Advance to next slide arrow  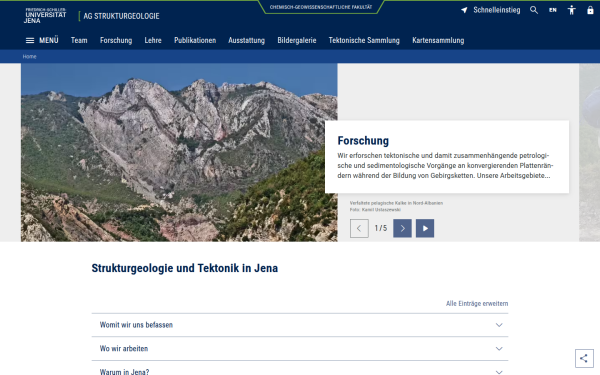click(402, 228)
